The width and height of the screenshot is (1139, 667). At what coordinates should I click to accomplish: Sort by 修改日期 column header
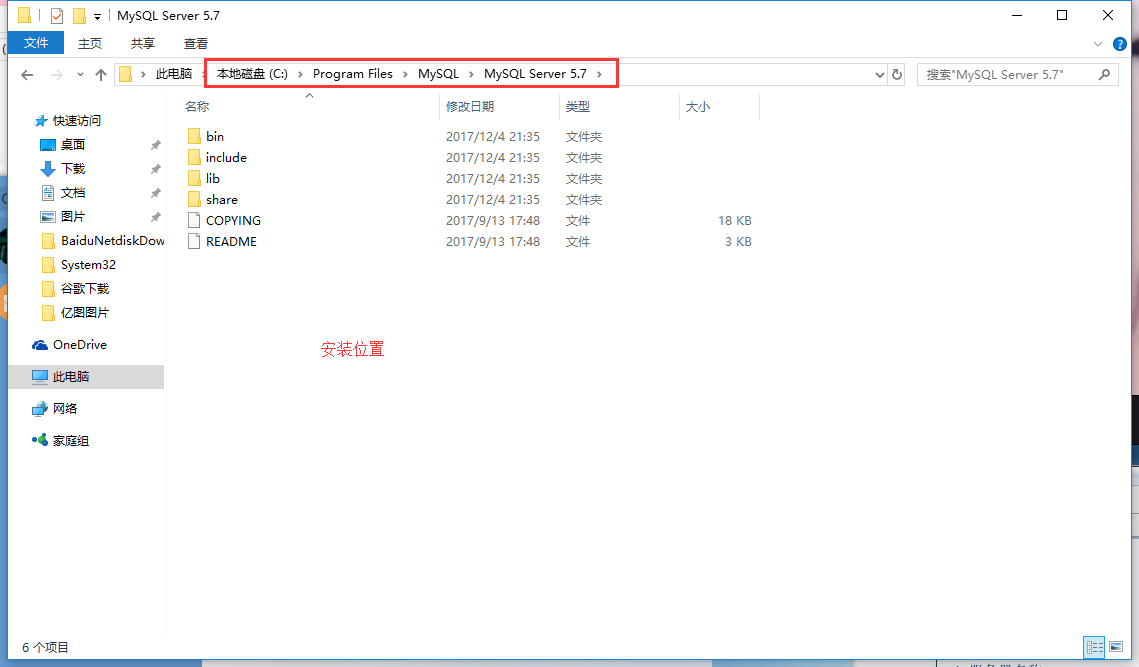(470, 107)
